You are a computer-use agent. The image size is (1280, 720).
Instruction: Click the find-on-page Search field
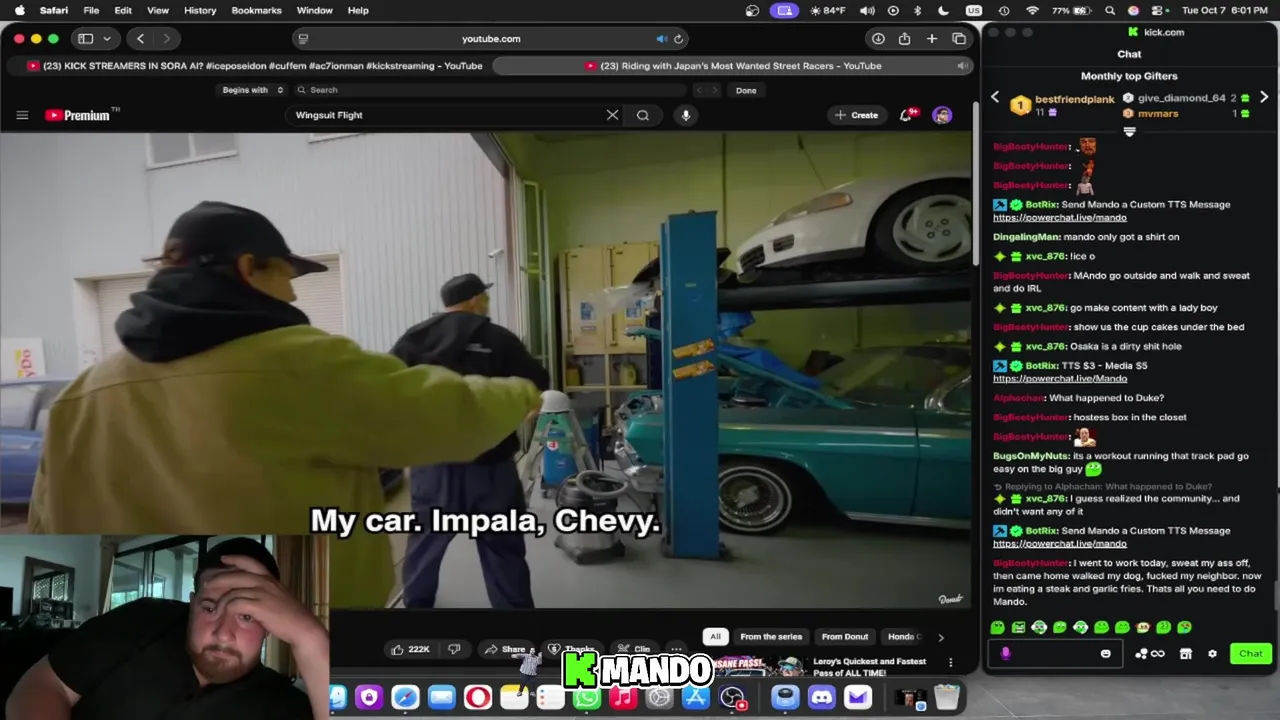click(491, 90)
